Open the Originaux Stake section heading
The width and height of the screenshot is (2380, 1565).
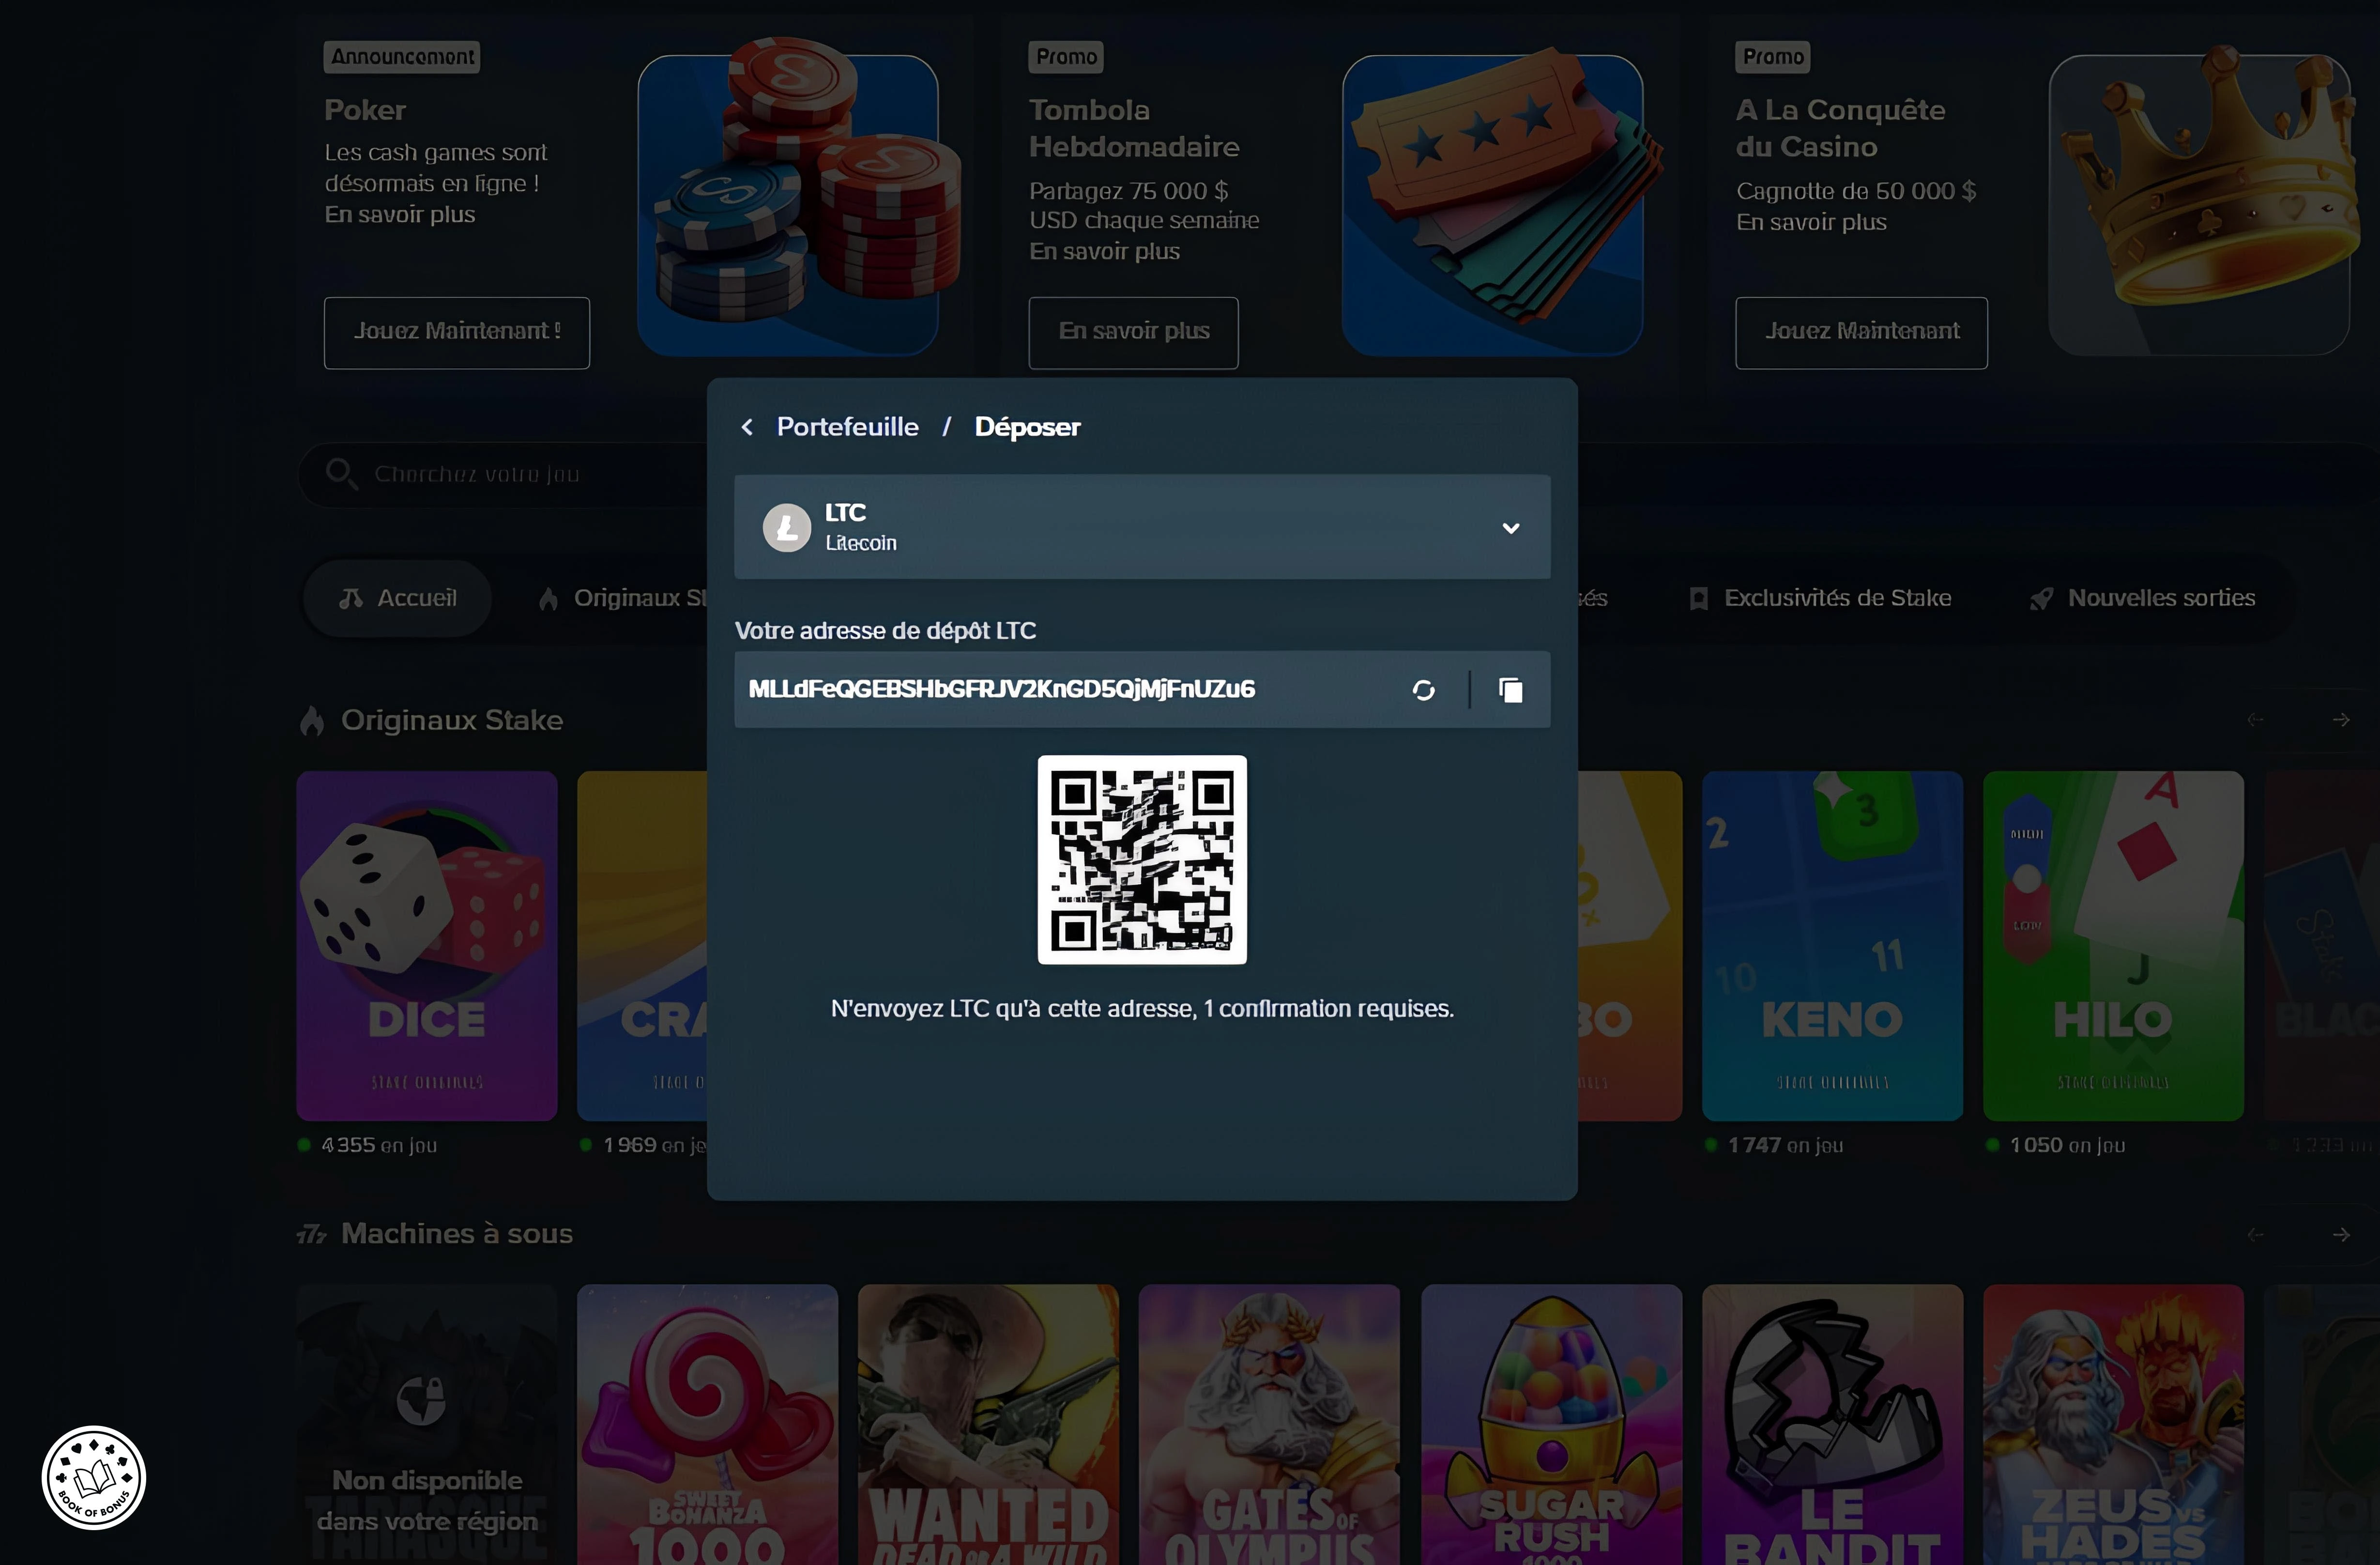tap(452, 720)
